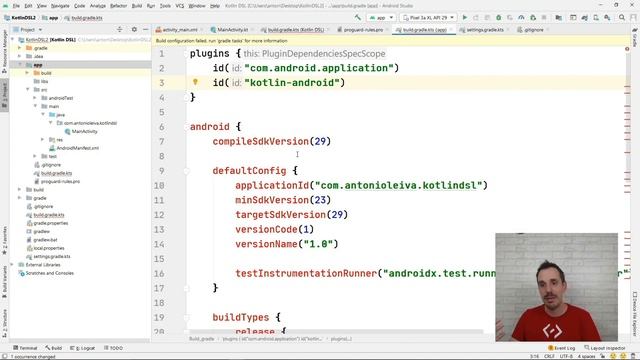Switch to the MainActivity.kt tab

click(x=231, y=30)
